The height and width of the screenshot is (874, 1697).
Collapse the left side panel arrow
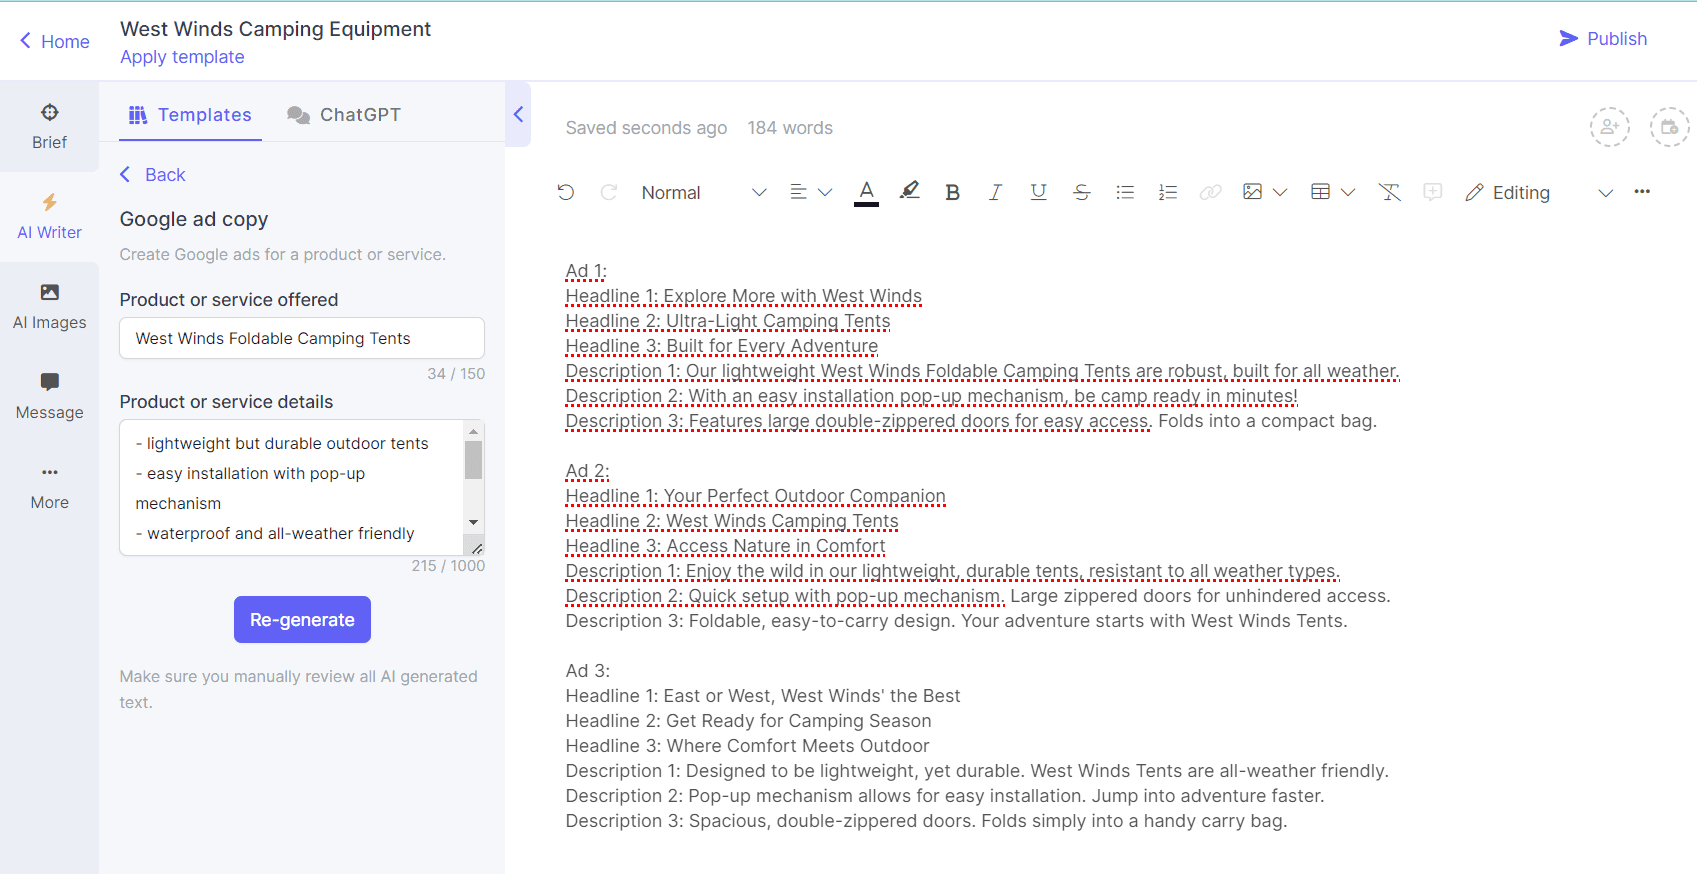pos(518,114)
